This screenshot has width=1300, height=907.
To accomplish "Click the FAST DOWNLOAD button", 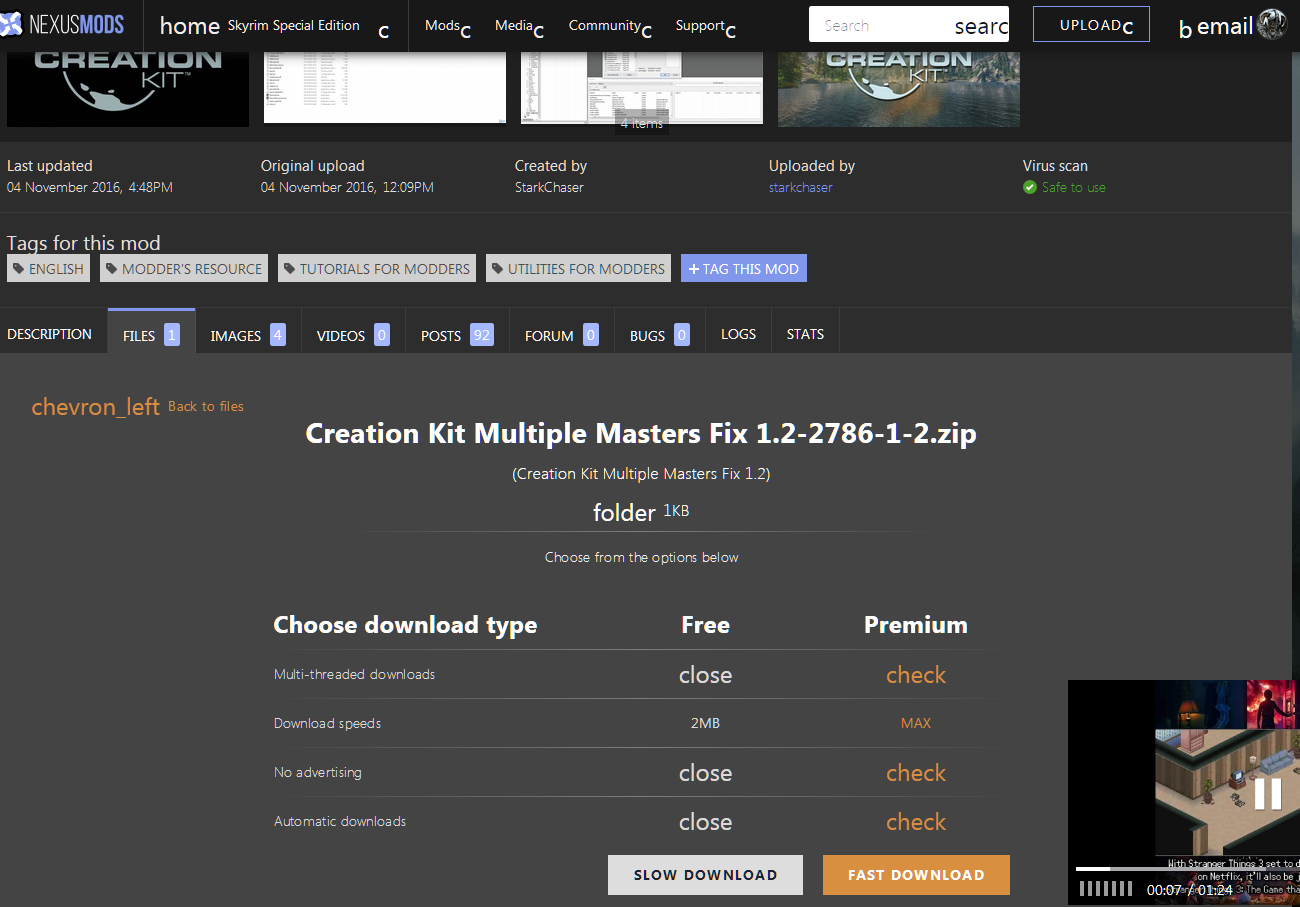I will pyautogui.click(x=916, y=875).
